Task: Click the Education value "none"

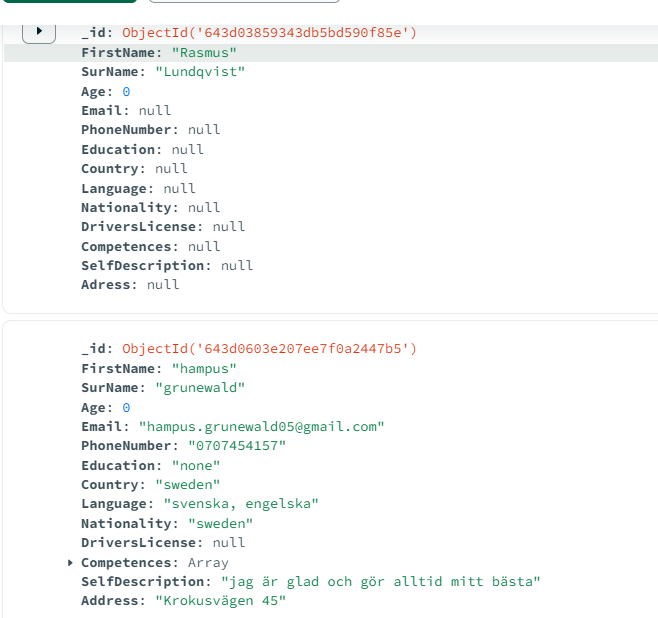Action: click(196, 466)
